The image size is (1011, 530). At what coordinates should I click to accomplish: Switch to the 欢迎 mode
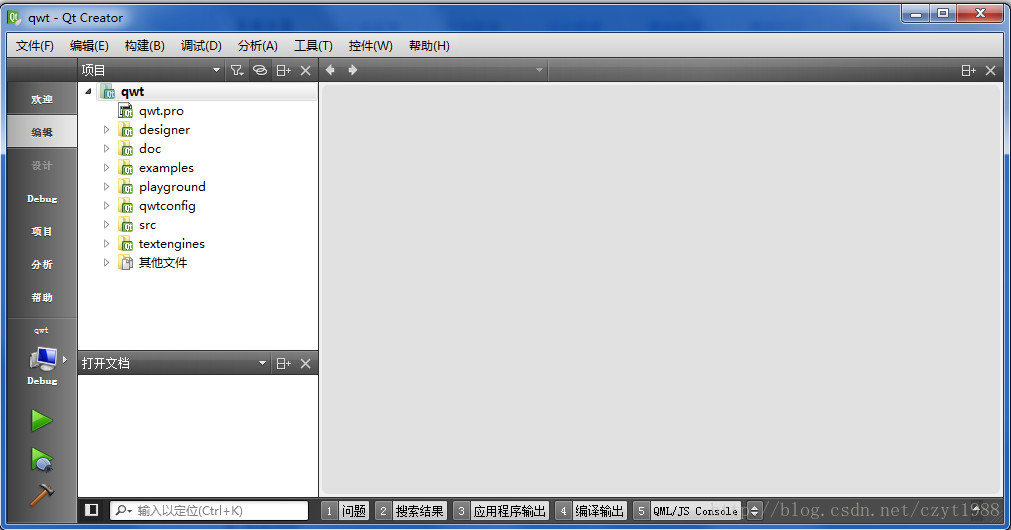[42, 99]
